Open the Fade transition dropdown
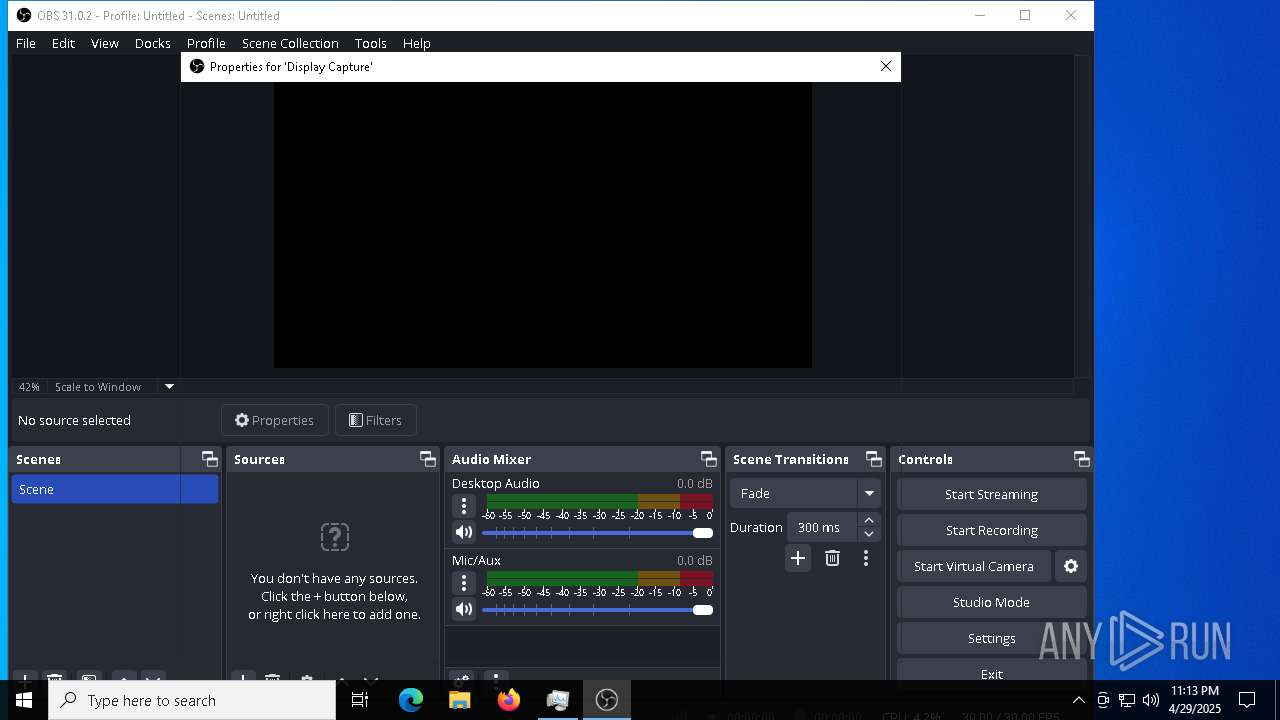This screenshot has width=1280, height=720. [x=805, y=493]
